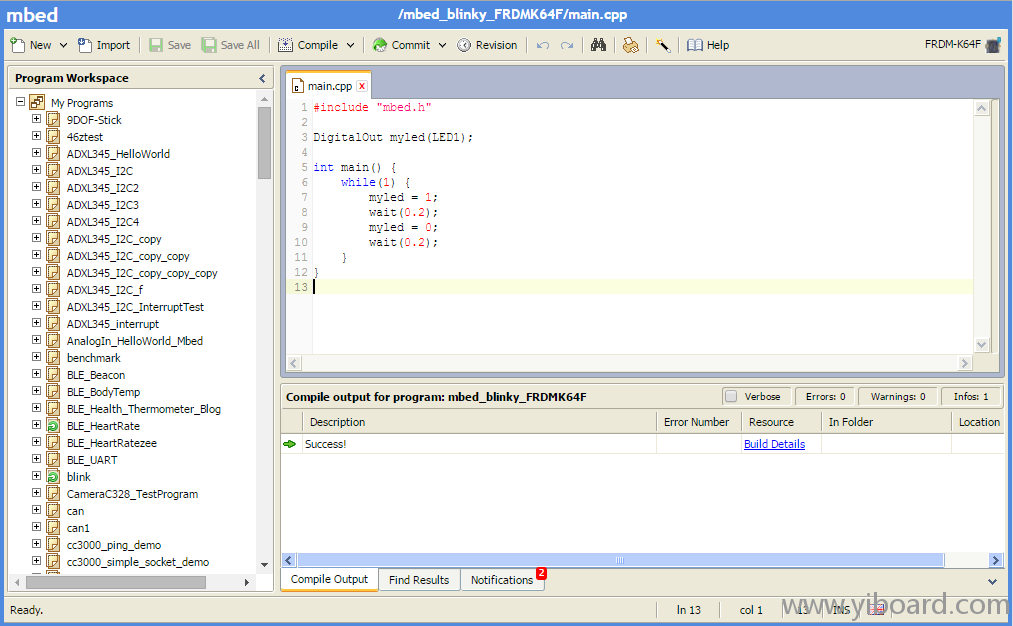Click the FRDM-K64F platform icon
Viewport: 1013px width, 626px height.
[993, 45]
